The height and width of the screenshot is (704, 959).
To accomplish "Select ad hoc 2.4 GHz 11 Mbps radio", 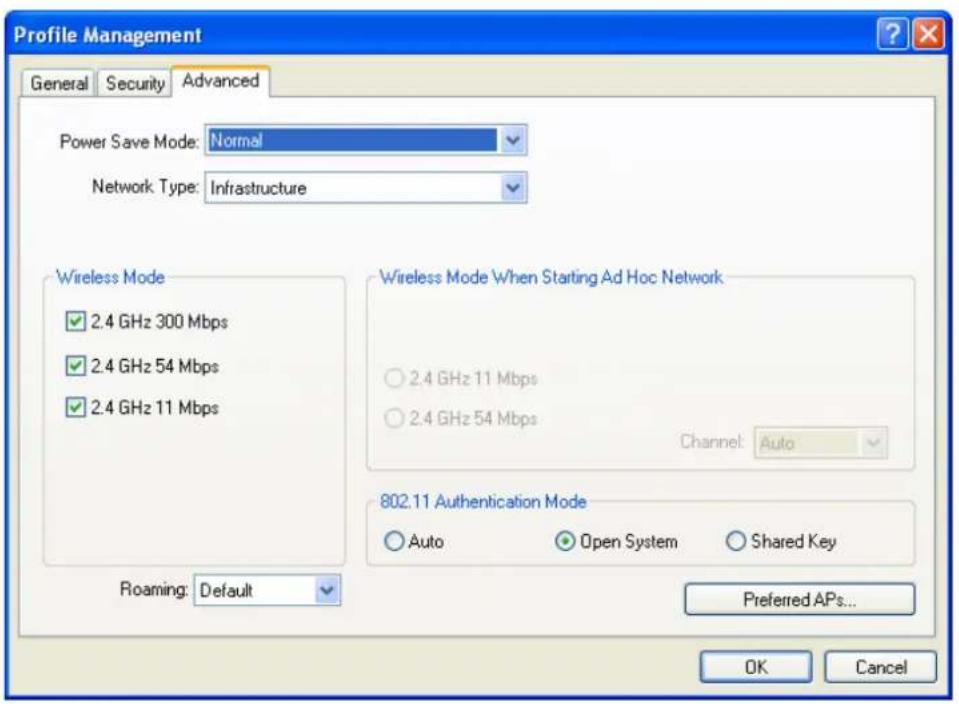I will coord(394,378).
